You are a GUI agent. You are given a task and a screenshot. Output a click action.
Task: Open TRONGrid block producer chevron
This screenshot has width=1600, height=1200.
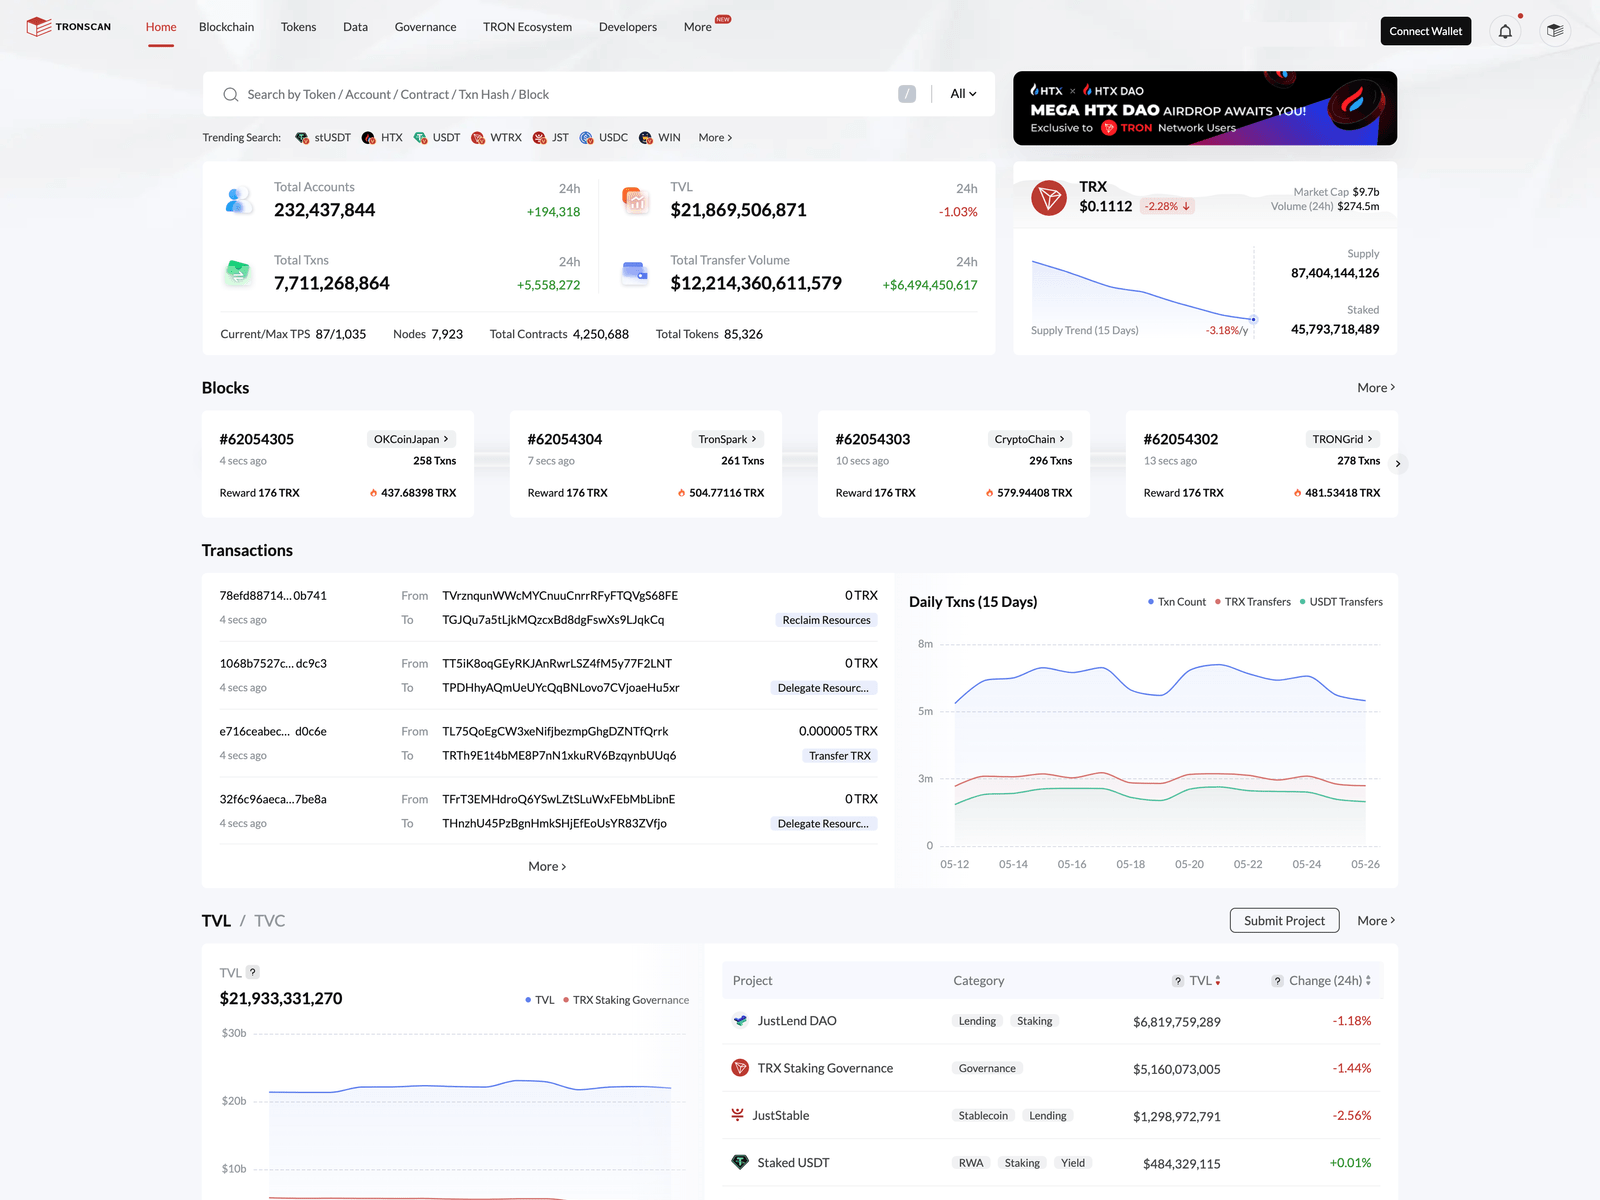(x=1370, y=439)
